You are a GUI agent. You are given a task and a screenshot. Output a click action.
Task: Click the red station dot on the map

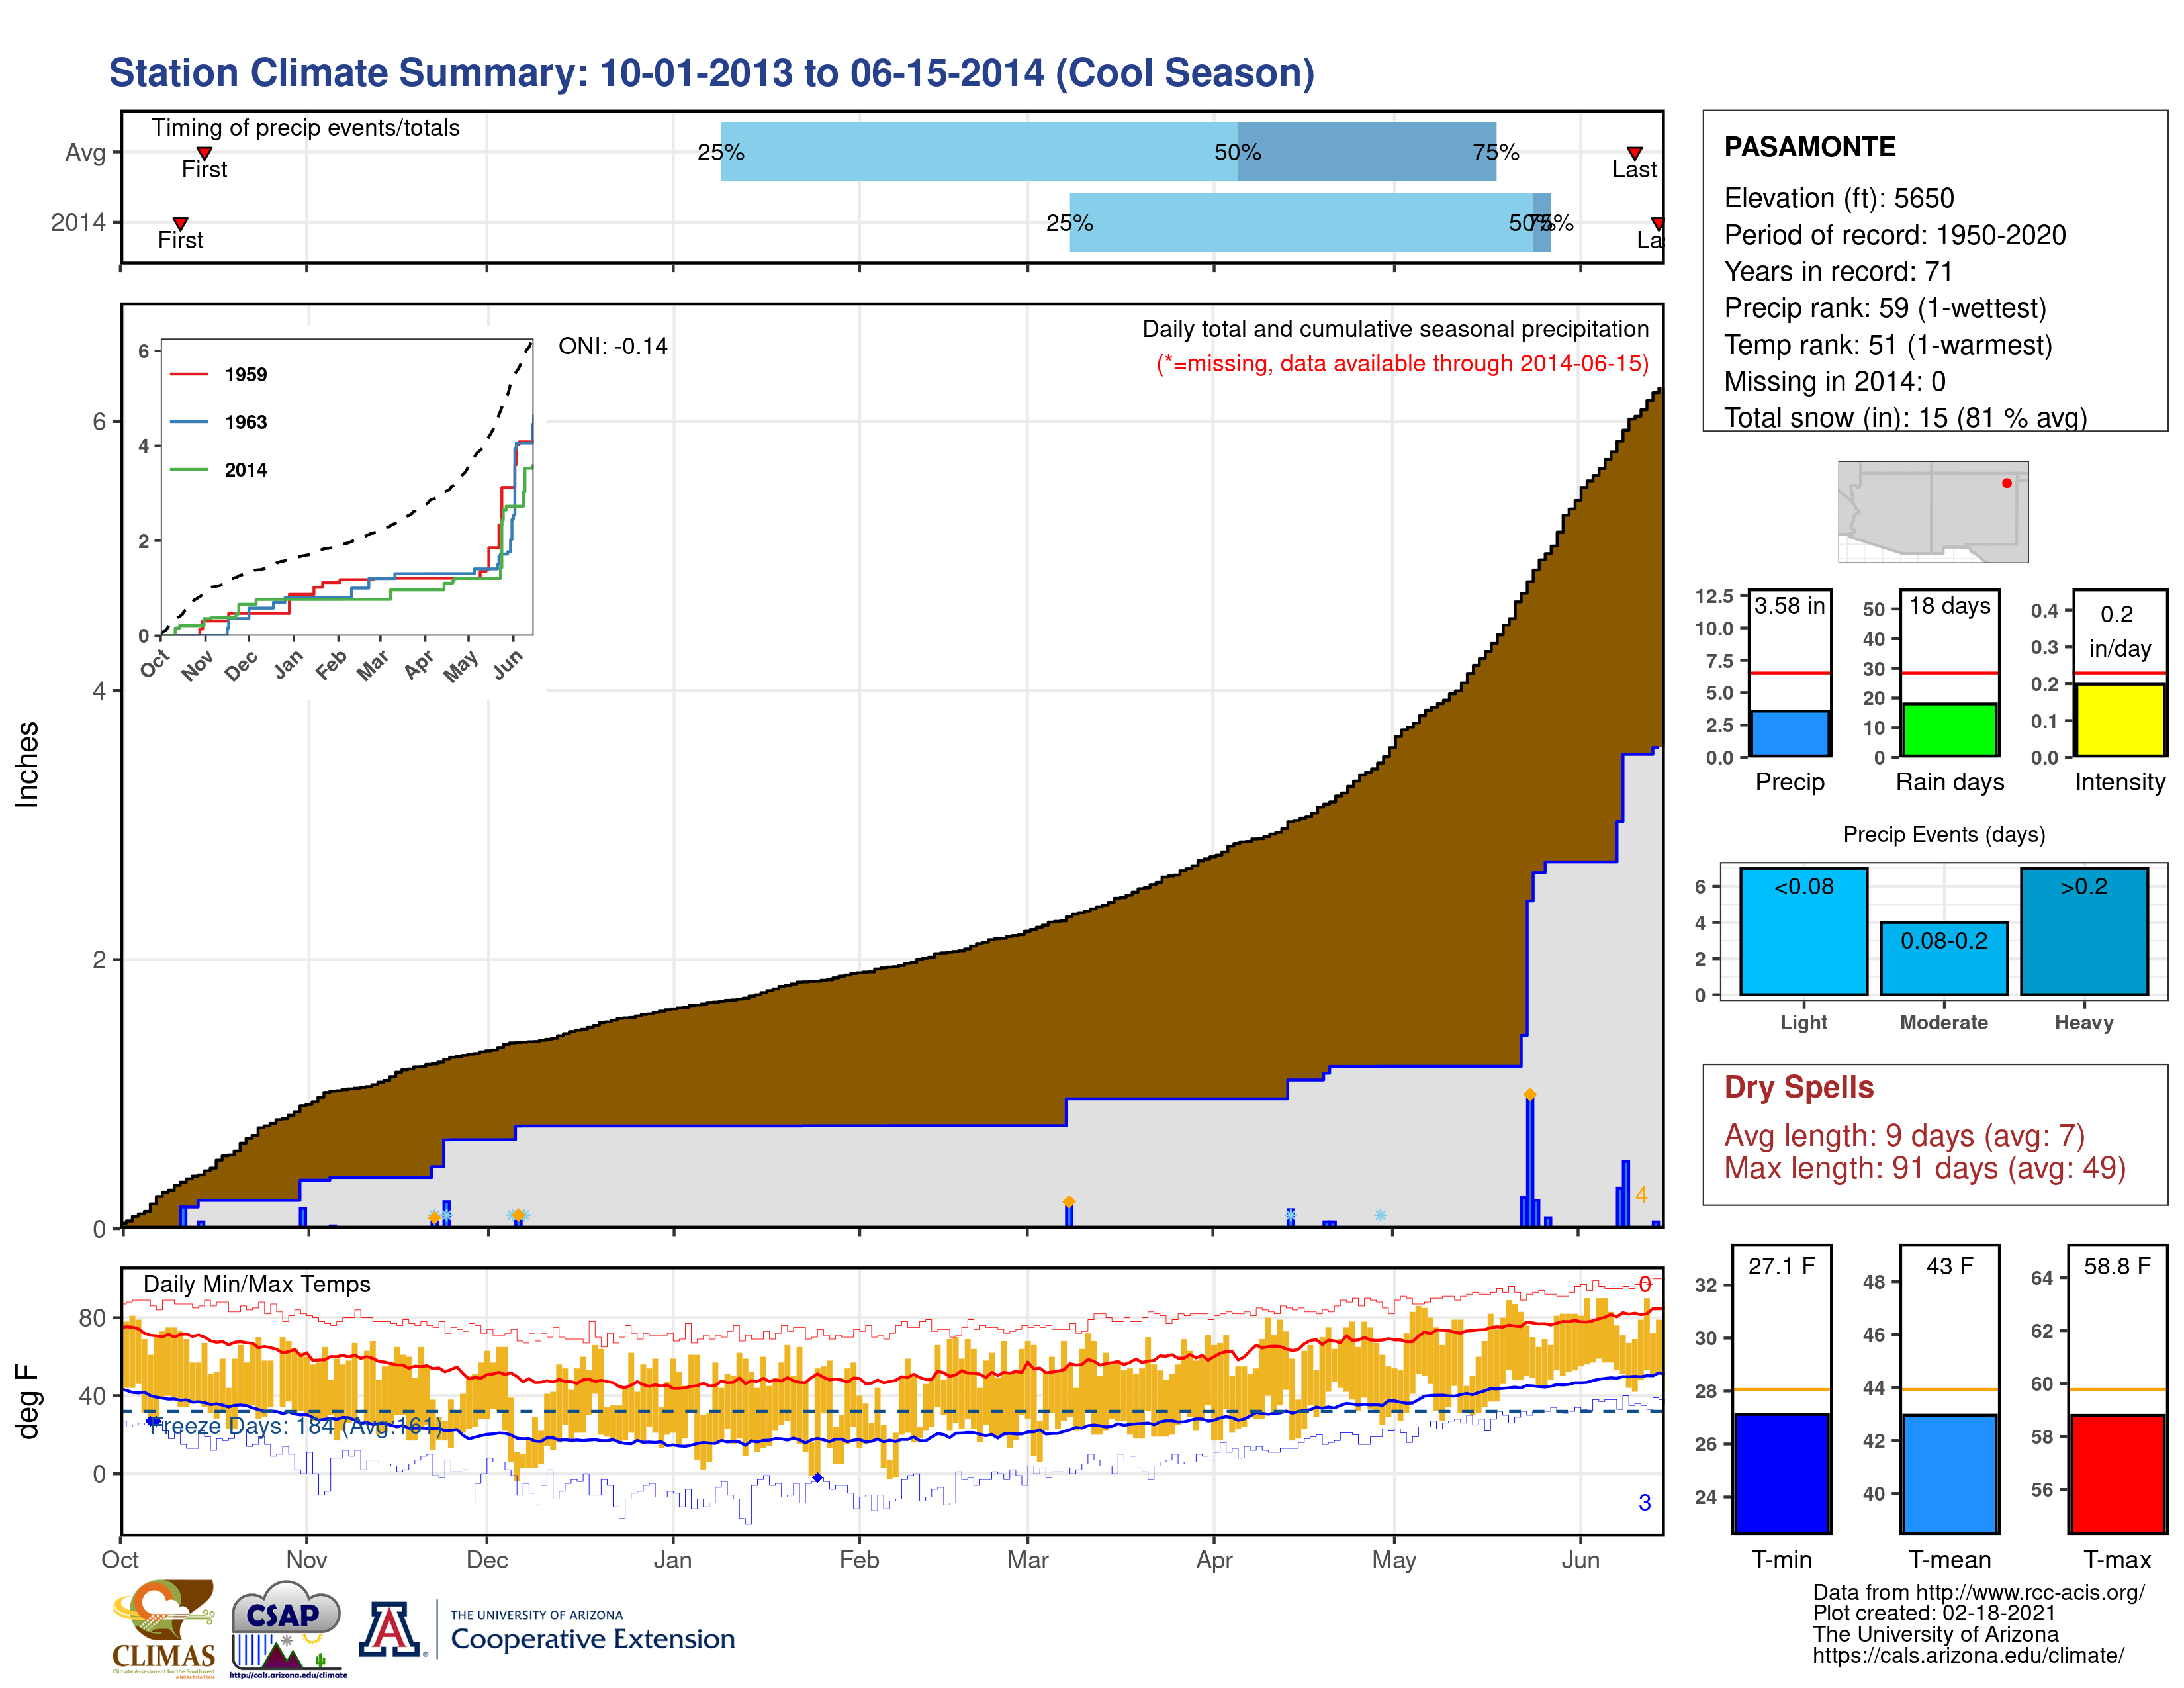tap(2006, 483)
